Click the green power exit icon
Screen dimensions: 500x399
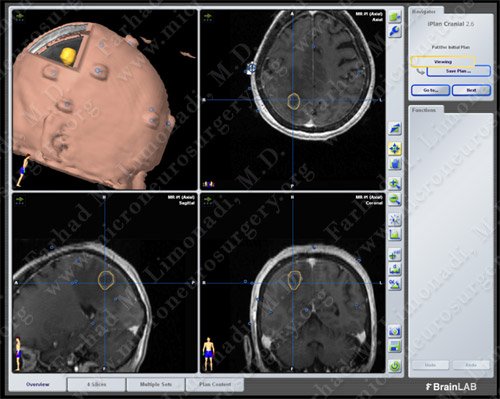click(395, 366)
